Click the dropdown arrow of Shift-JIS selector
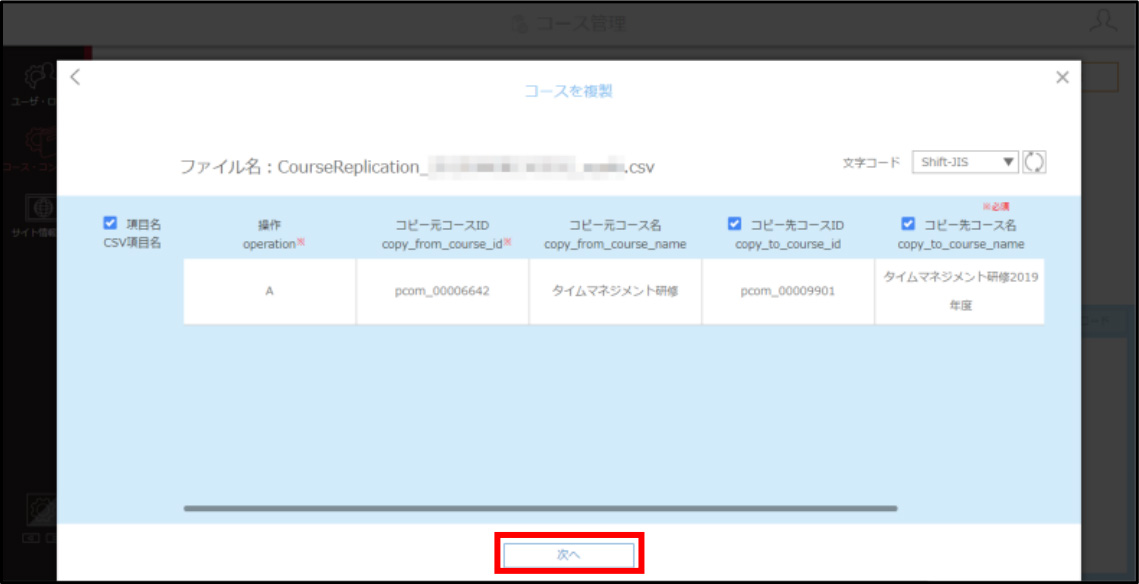 (x=1008, y=162)
